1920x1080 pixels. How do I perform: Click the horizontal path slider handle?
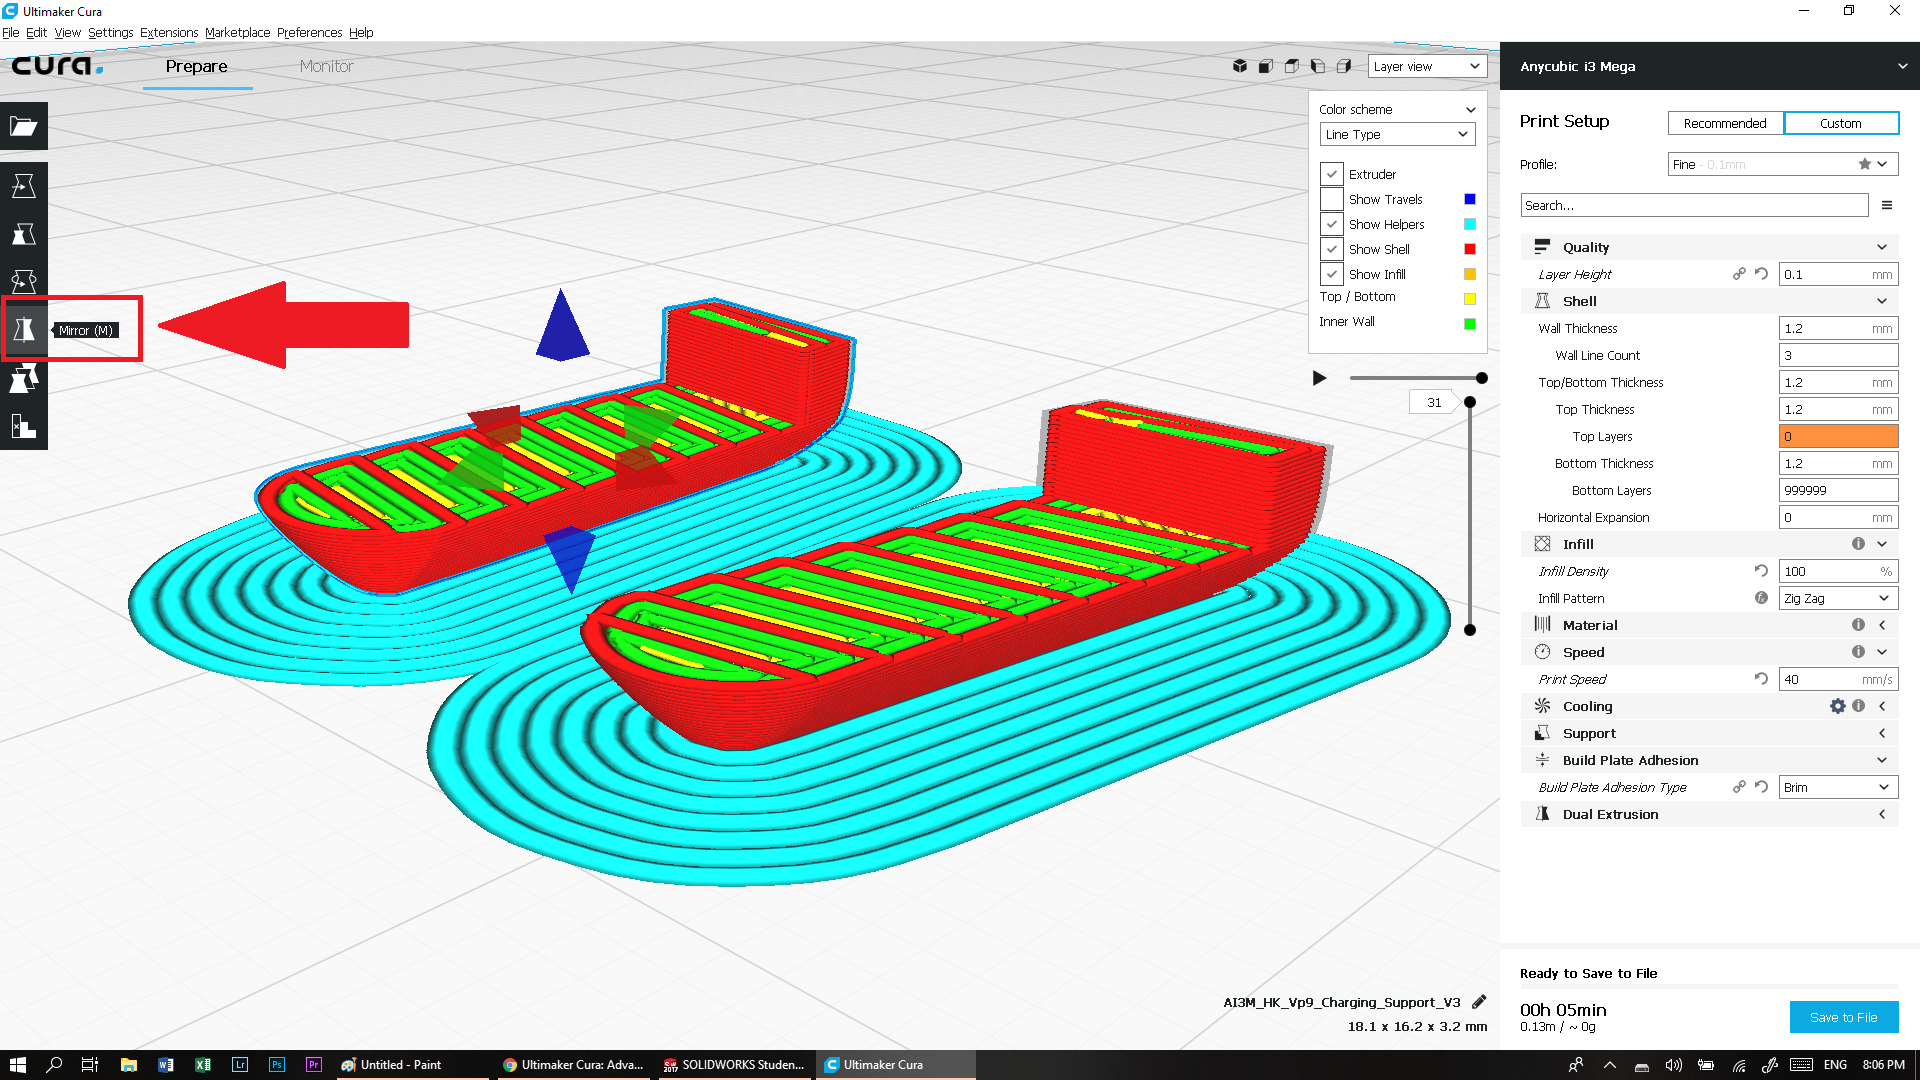(x=1482, y=378)
